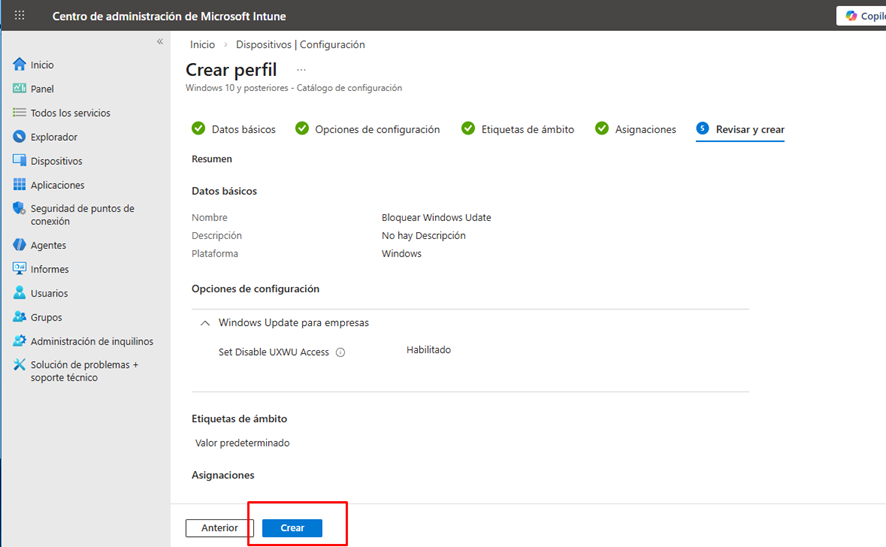Collapse the Windows Update para empresas section

(x=205, y=323)
